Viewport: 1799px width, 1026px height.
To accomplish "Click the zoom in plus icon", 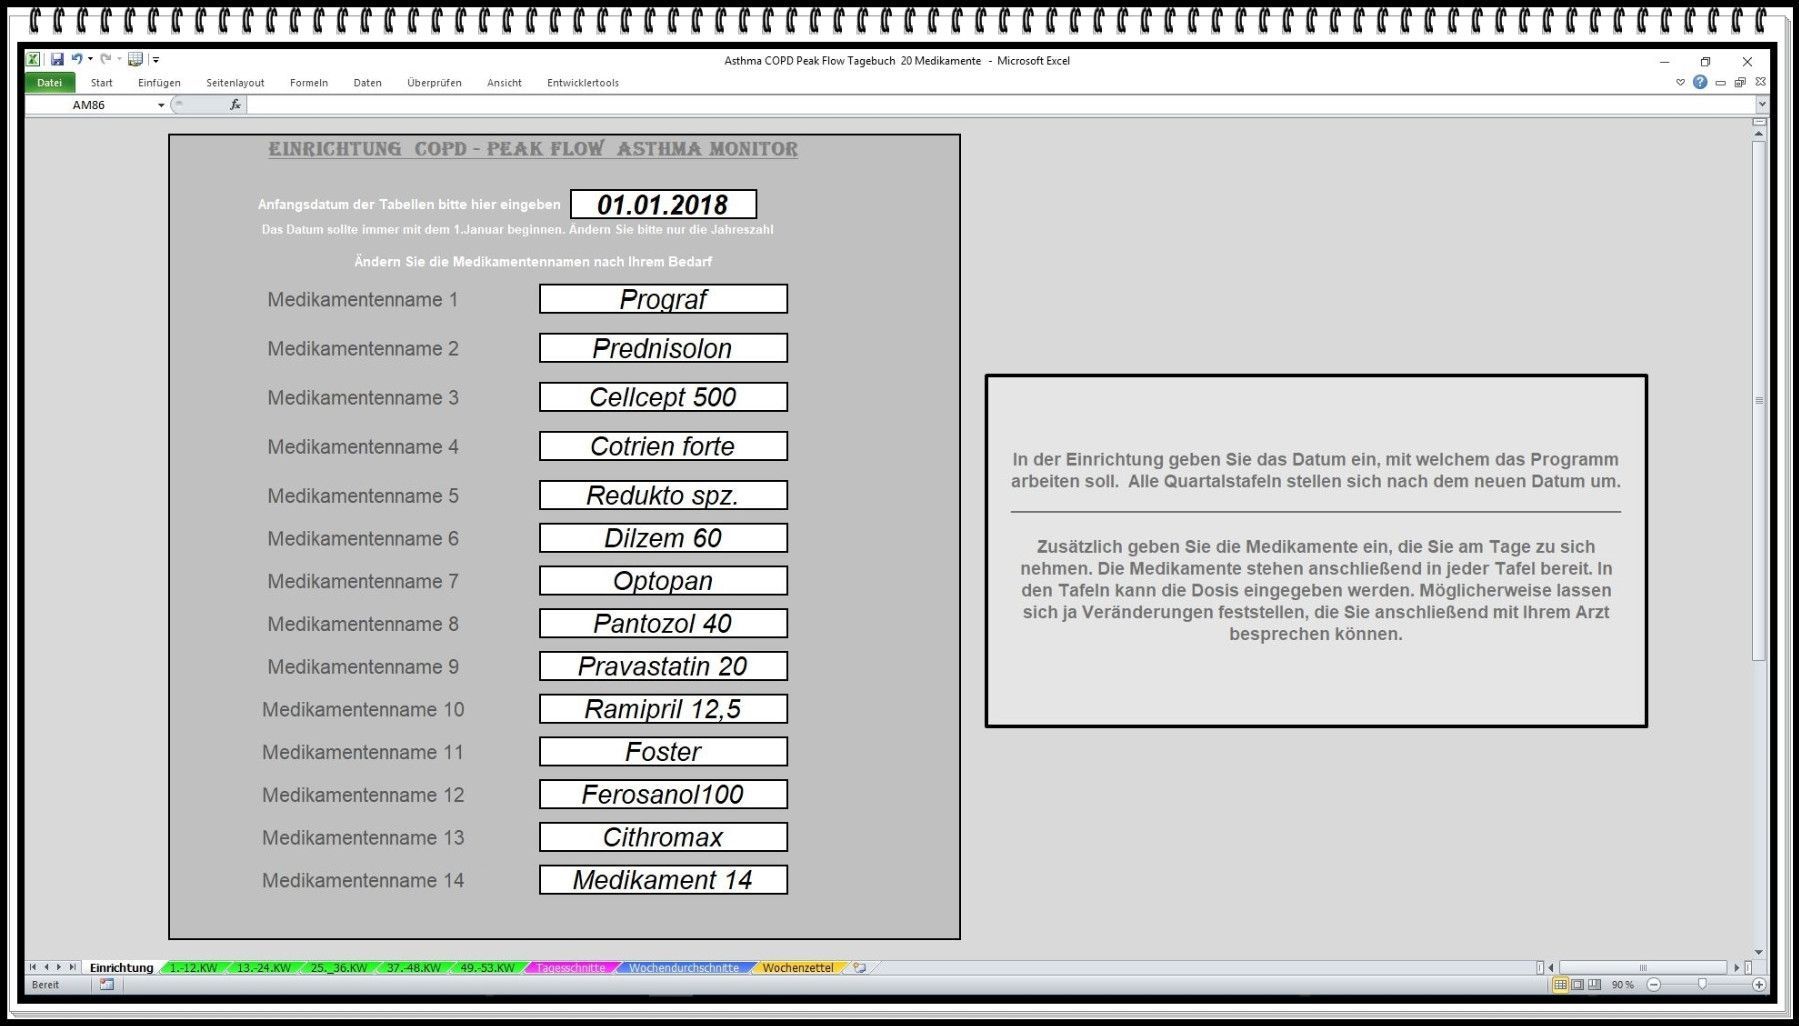I will 1758,985.
